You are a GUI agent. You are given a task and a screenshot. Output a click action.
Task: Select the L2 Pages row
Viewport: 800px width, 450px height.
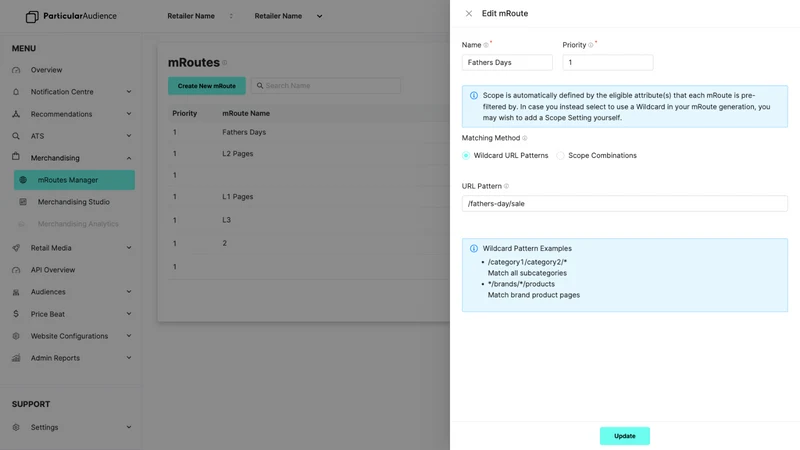pos(309,154)
